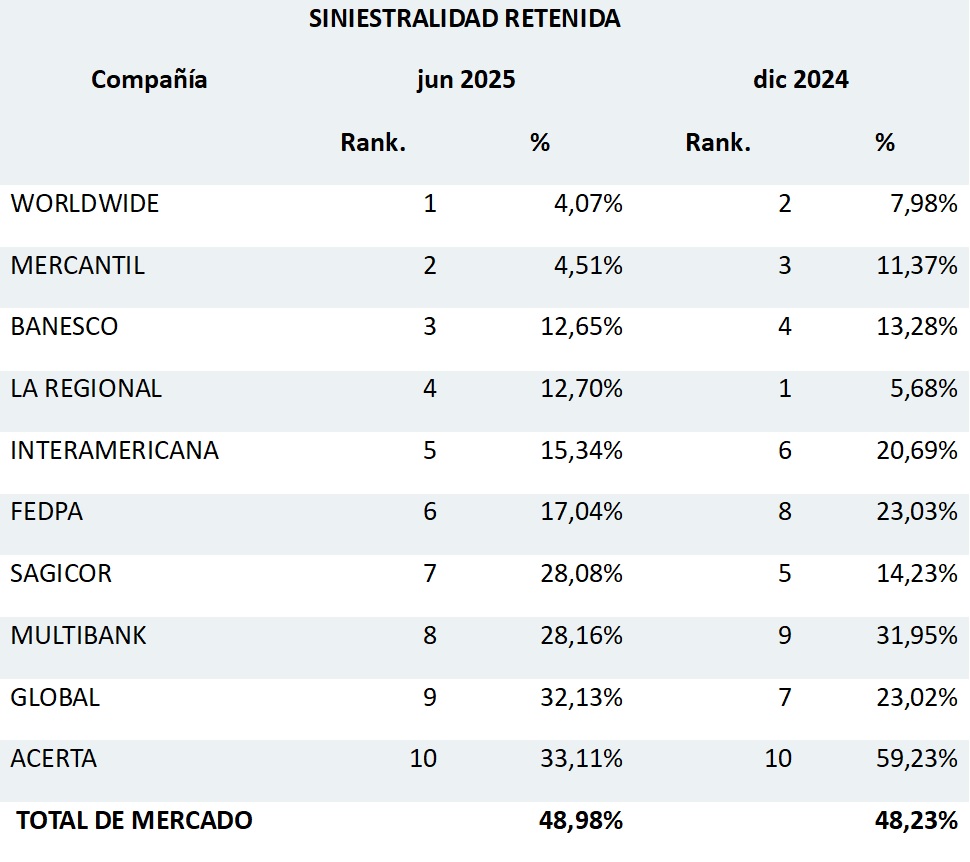This screenshot has width=970, height=862.
Task: Select the INTERAMERICANA company name
Action: point(114,451)
